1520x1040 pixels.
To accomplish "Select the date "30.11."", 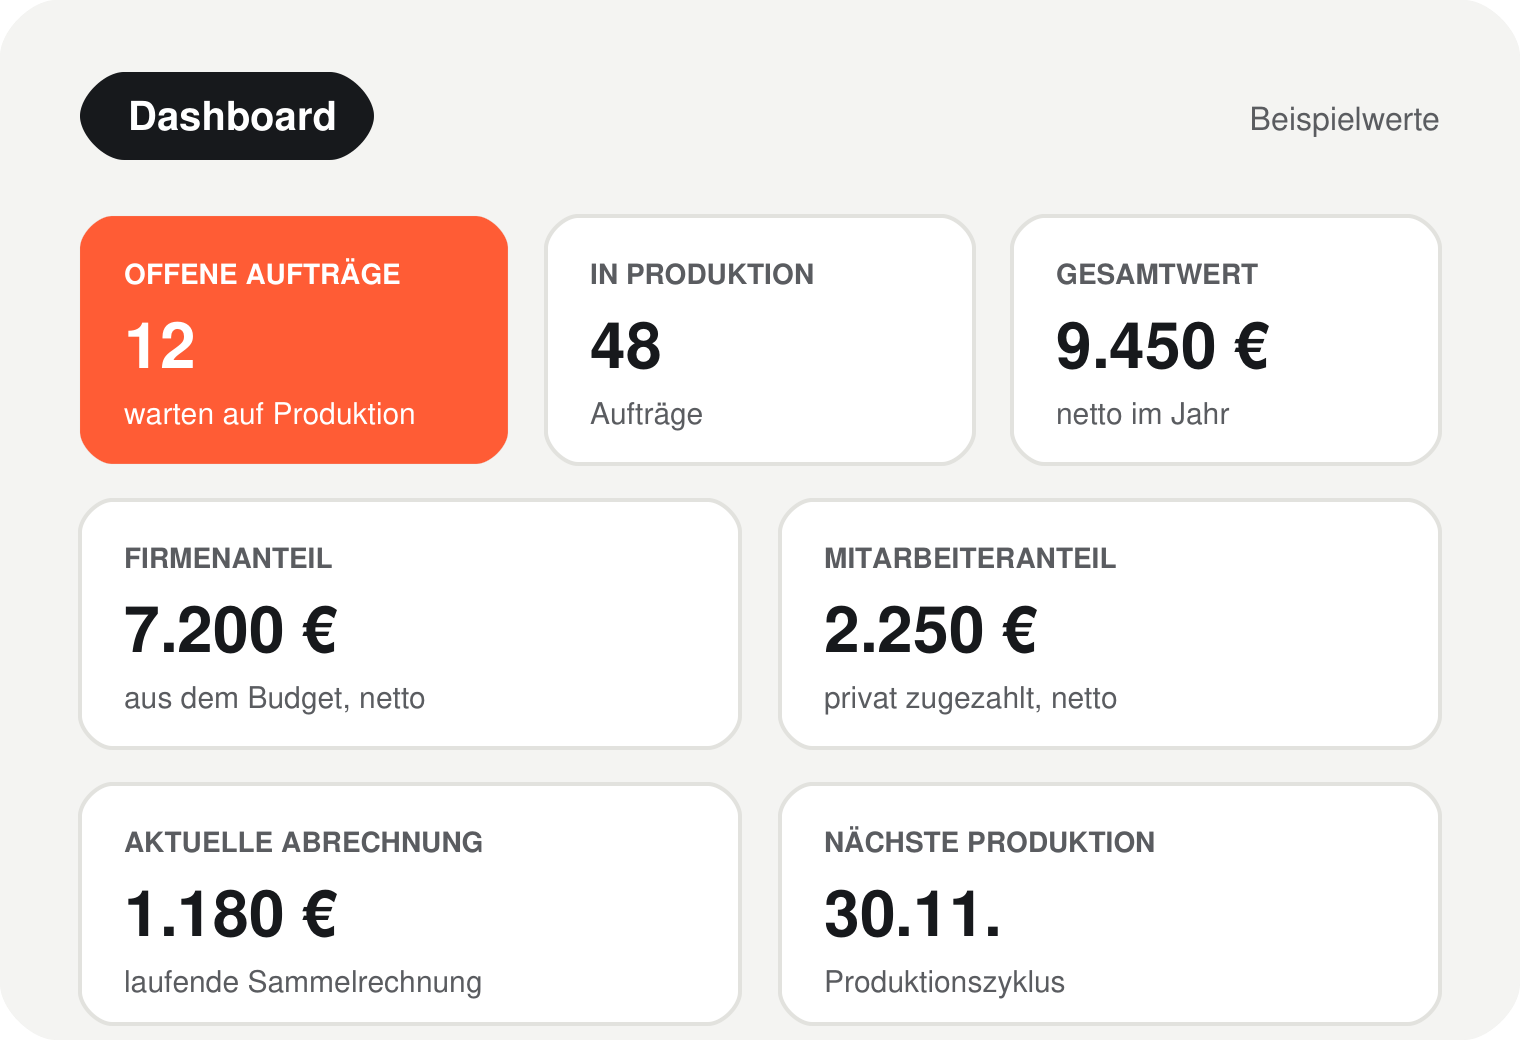I will tap(912, 914).
